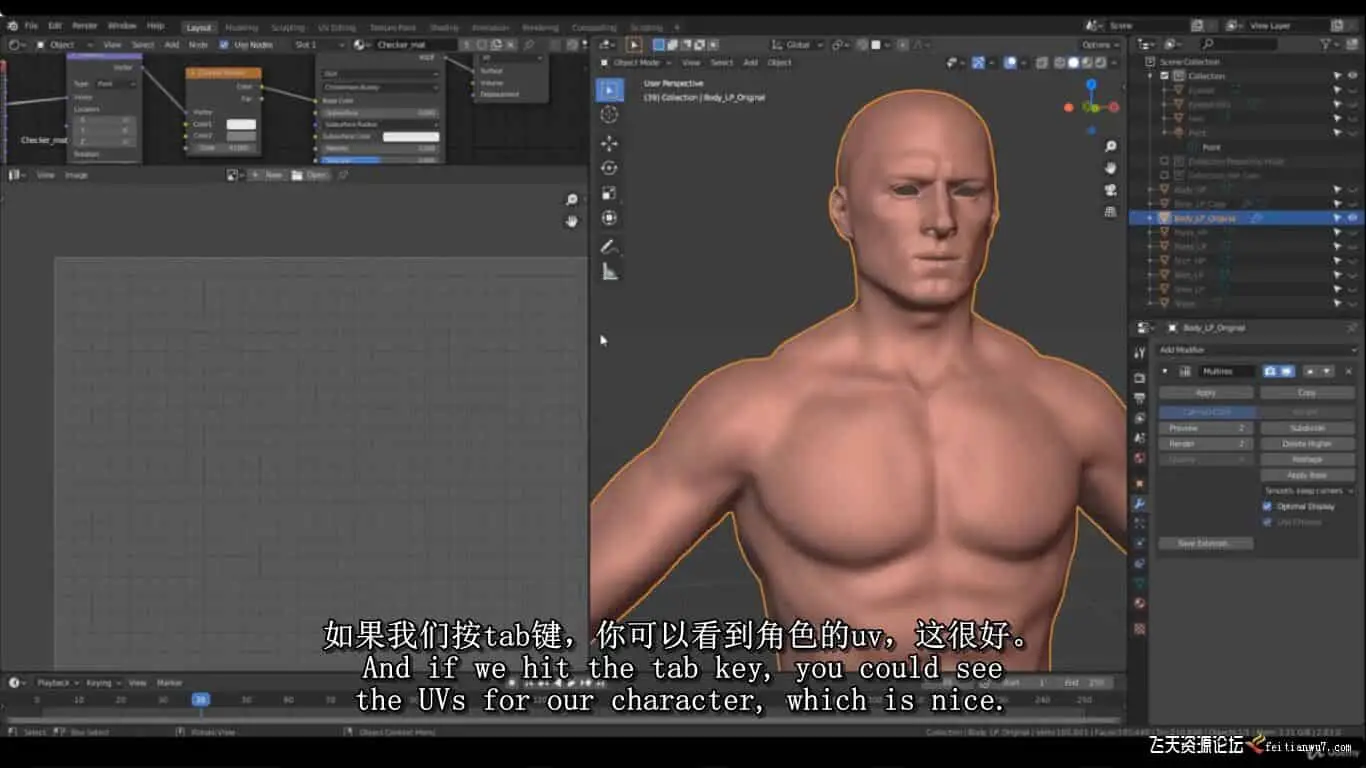Open the Object Mode dropdown

tap(636, 62)
